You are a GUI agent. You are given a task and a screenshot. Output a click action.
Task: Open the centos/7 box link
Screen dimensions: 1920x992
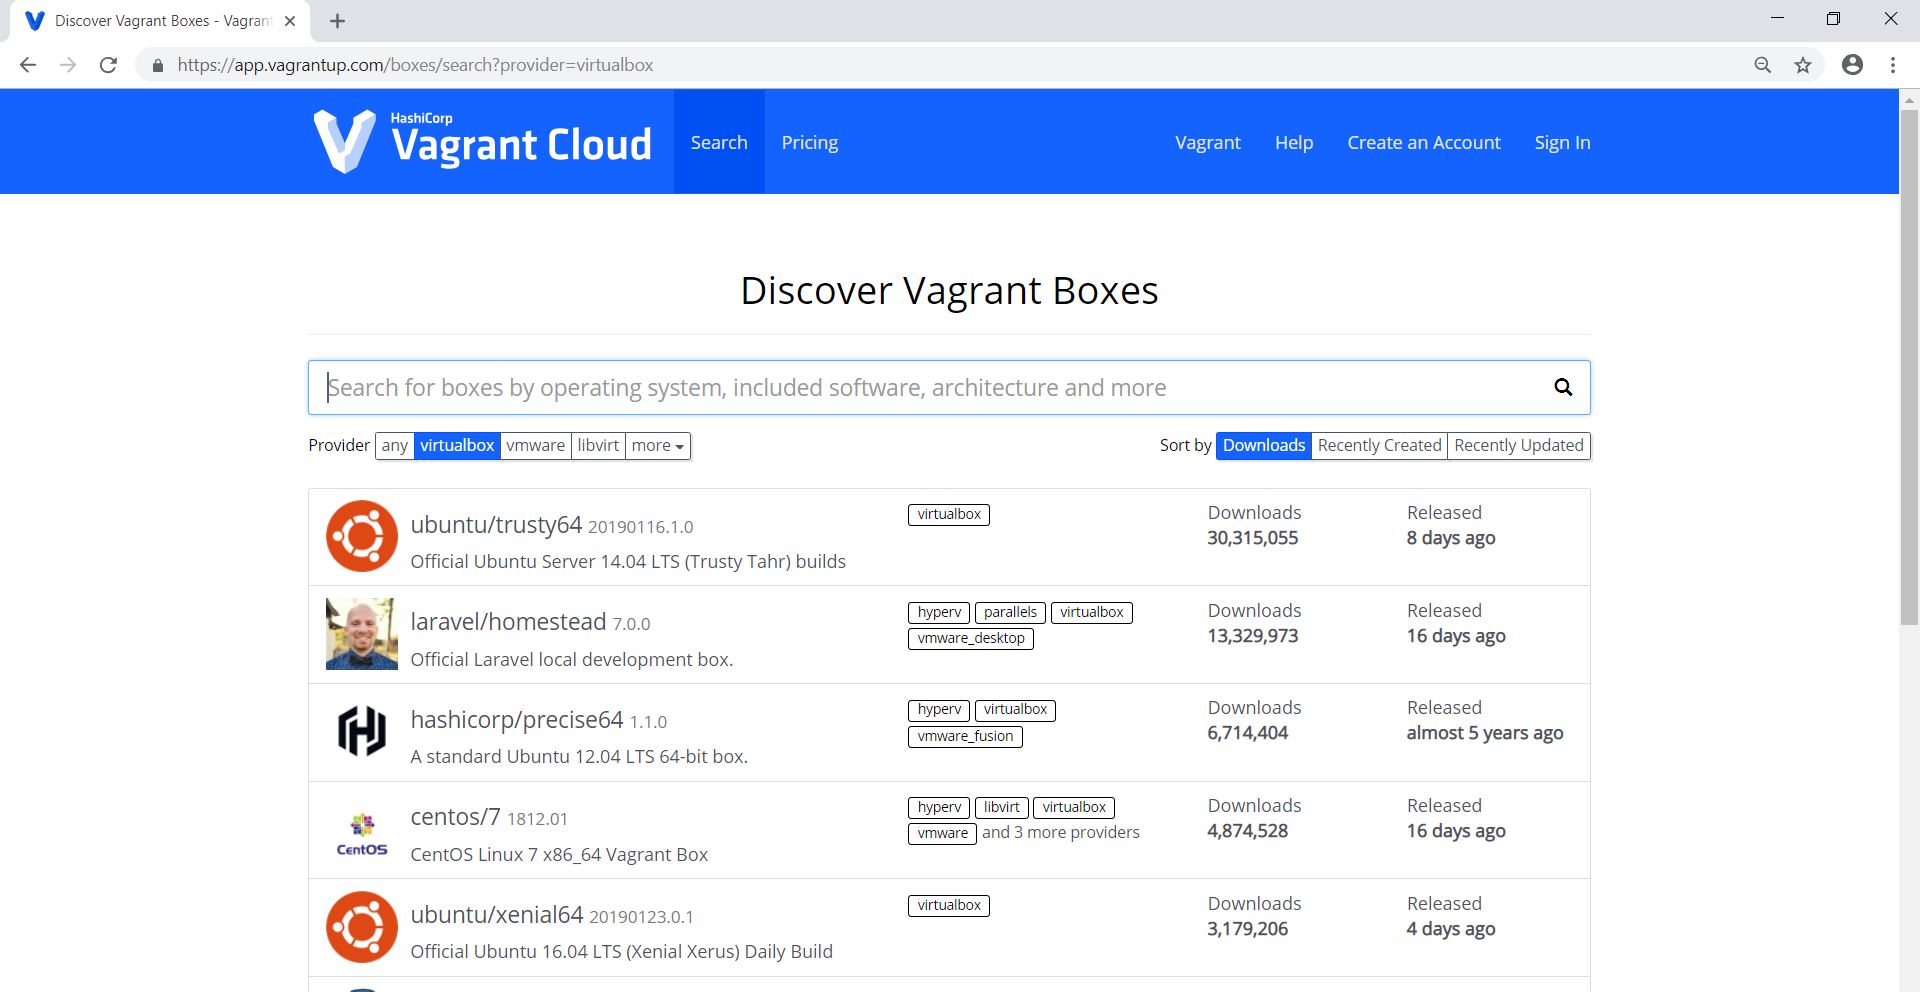tap(455, 817)
